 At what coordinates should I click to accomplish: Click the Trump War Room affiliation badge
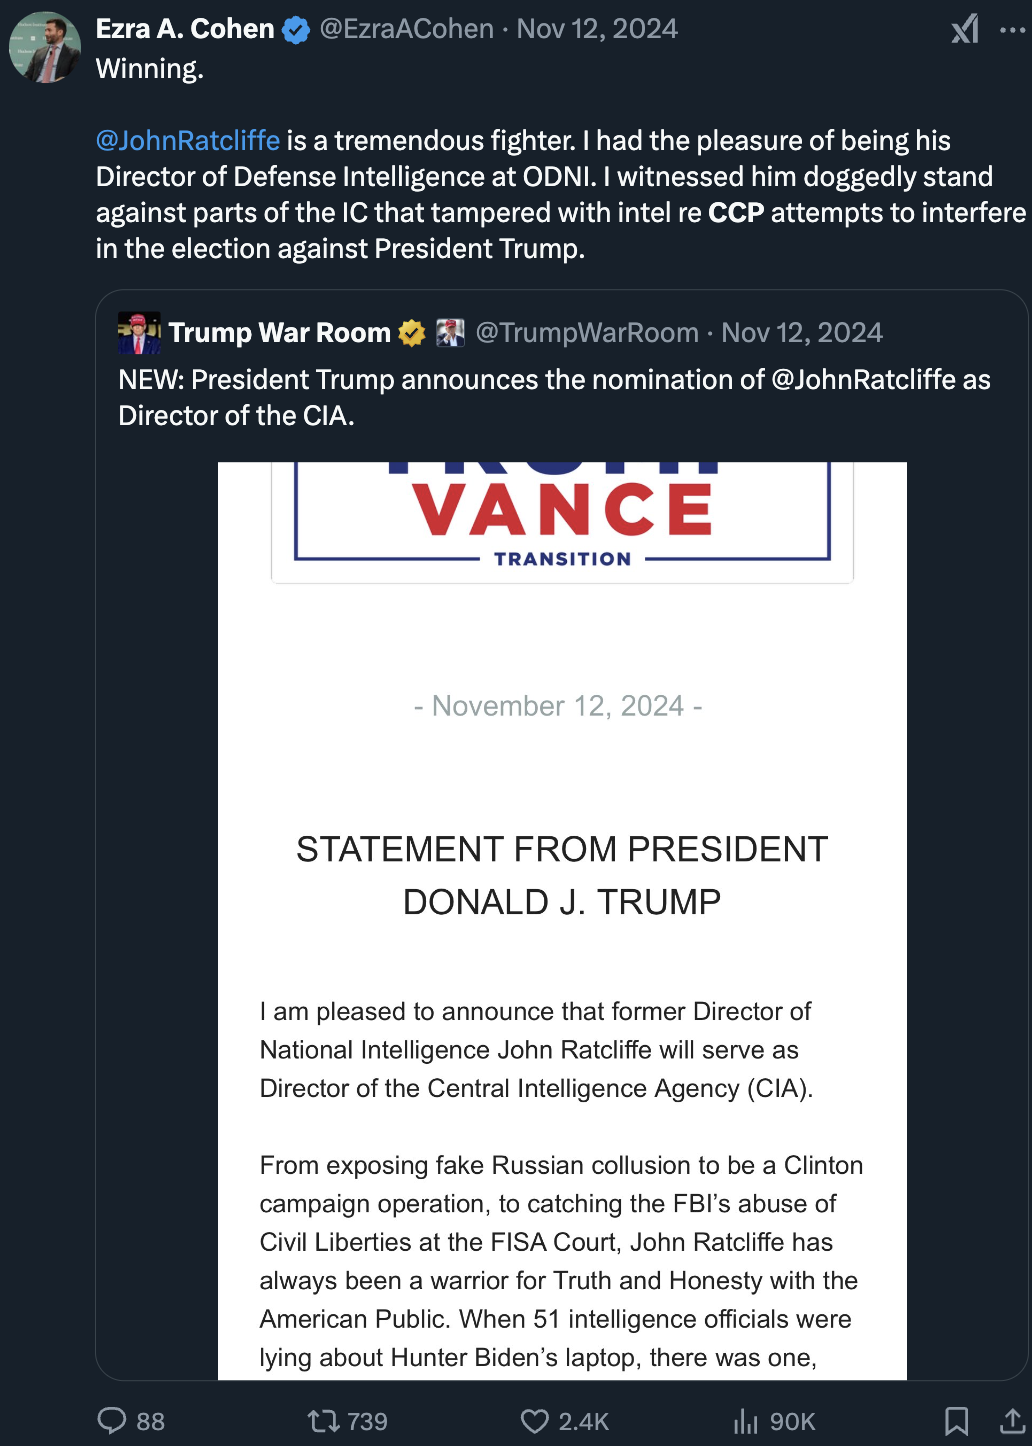[x=451, y=333]
